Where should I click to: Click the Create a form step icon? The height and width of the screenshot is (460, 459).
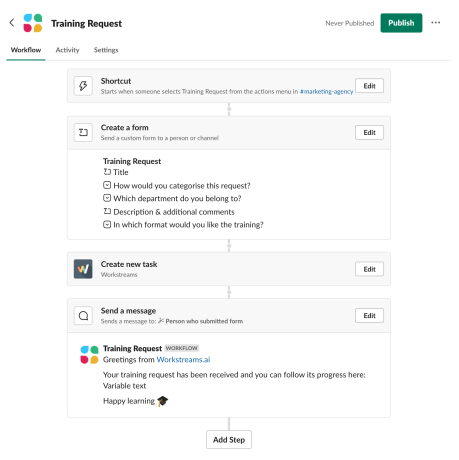pos(83,133)
